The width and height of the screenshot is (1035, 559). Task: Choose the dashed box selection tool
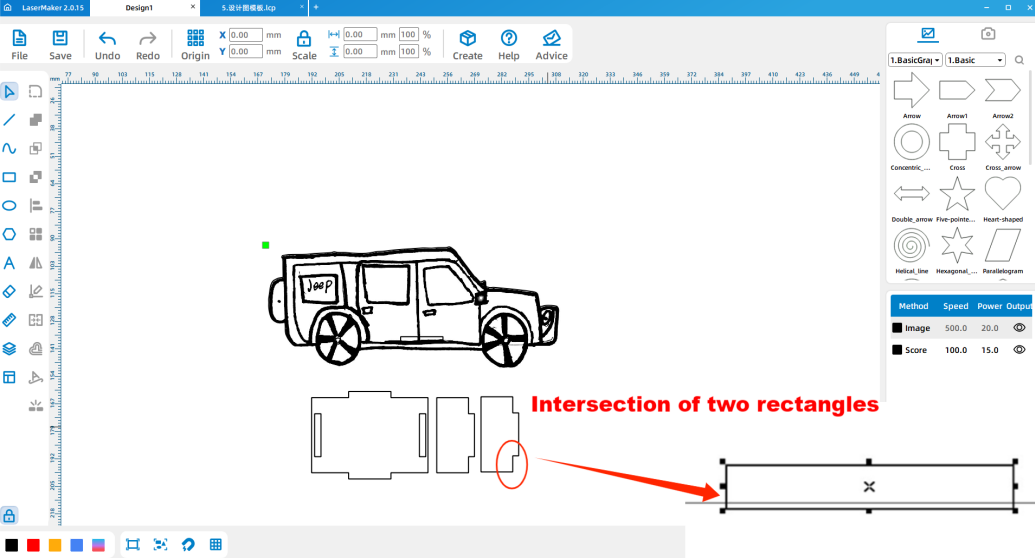(x=36, y=91)
